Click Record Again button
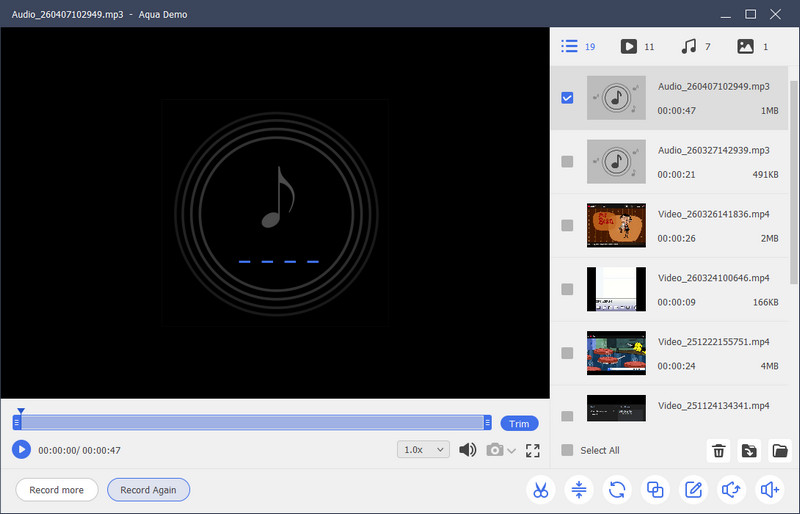The image size is (800, 514). click(x=148, y=490)
